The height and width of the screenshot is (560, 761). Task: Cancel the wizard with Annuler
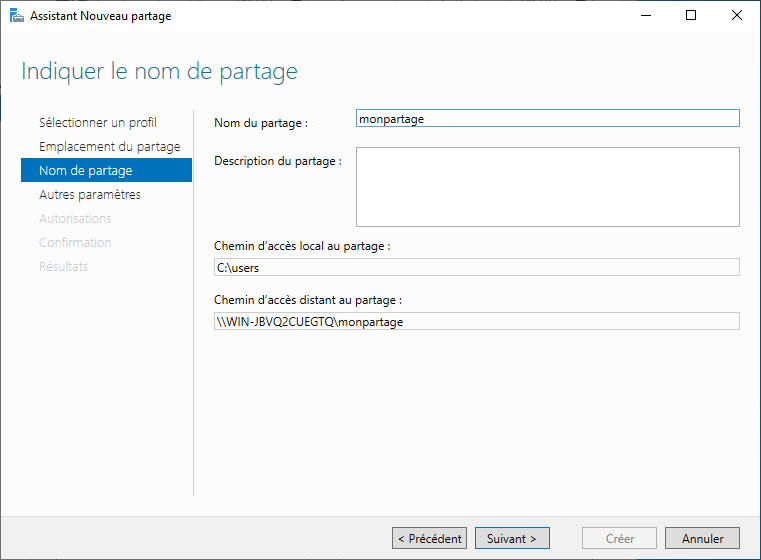702,538
